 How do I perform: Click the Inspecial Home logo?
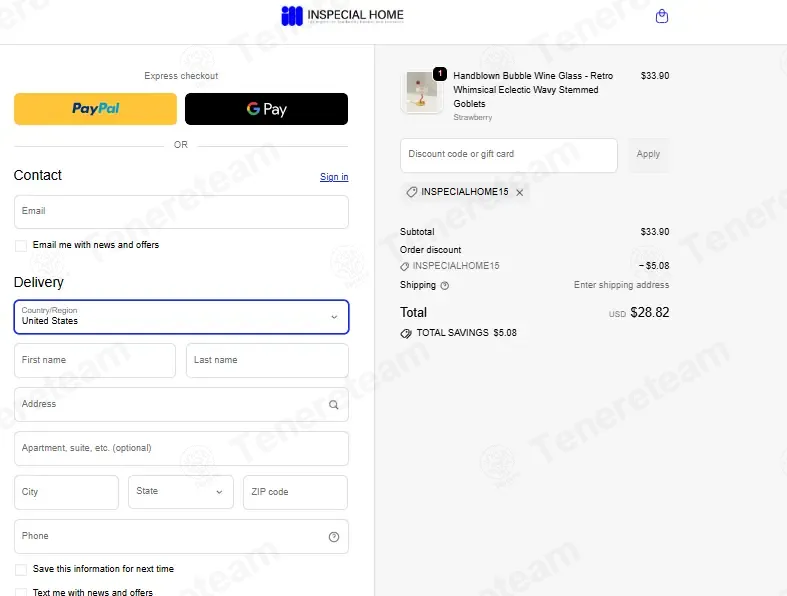point(342,16)
